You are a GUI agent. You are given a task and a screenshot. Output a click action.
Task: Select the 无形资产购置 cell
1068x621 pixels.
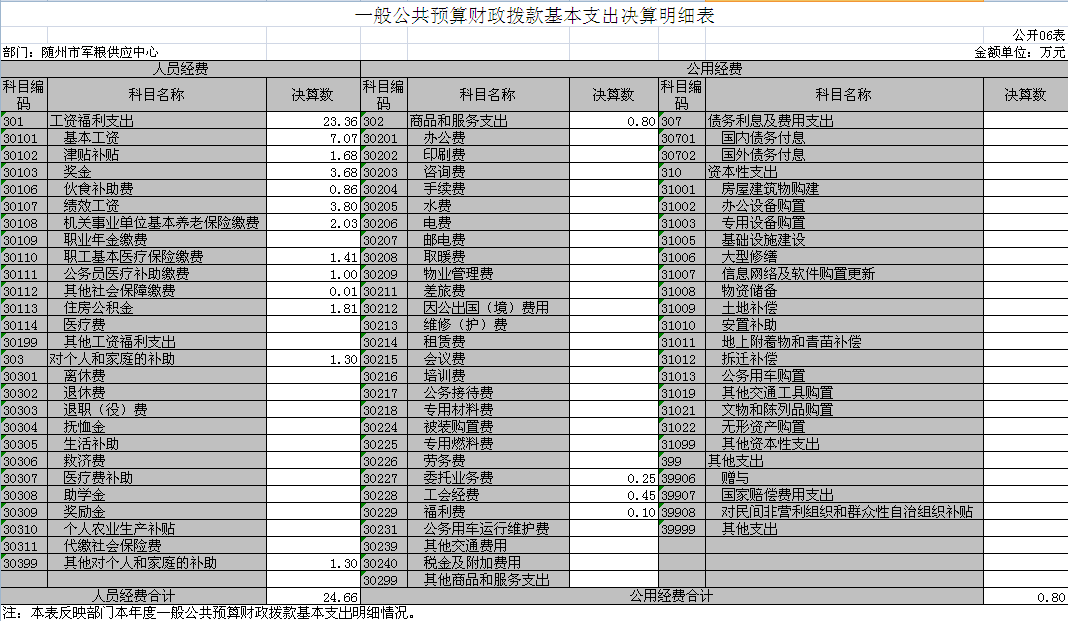[844, 428]
